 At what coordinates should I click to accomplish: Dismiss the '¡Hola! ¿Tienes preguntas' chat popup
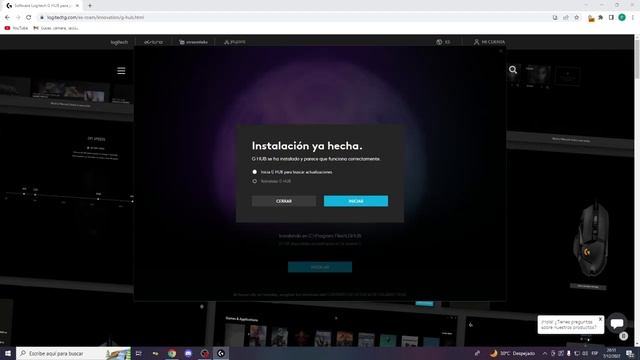pyautogui.click(x=600, y=319)
